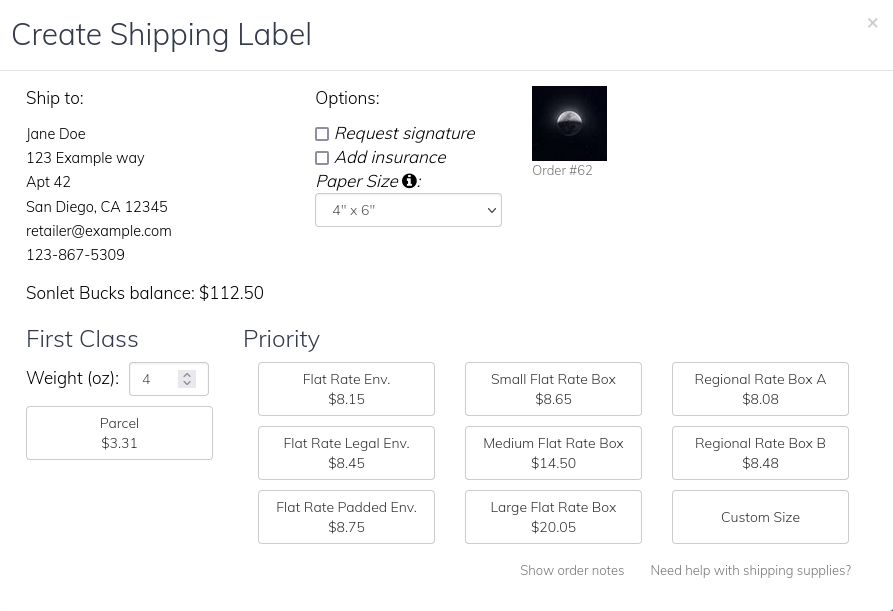Select Regional Rate Box A

[760, 389]
